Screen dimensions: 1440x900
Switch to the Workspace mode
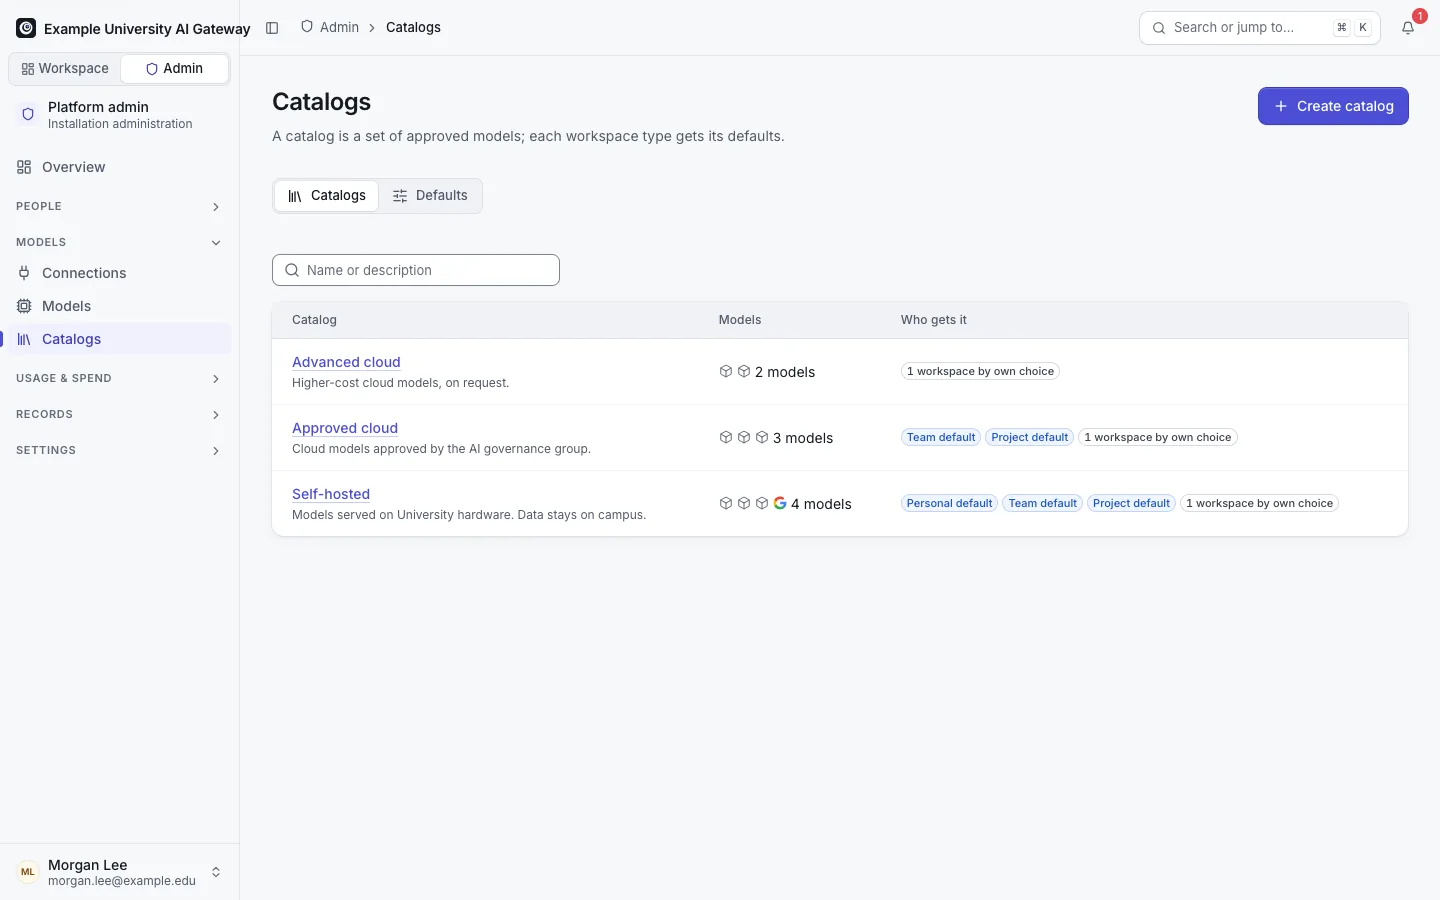[x=65, y=68]
